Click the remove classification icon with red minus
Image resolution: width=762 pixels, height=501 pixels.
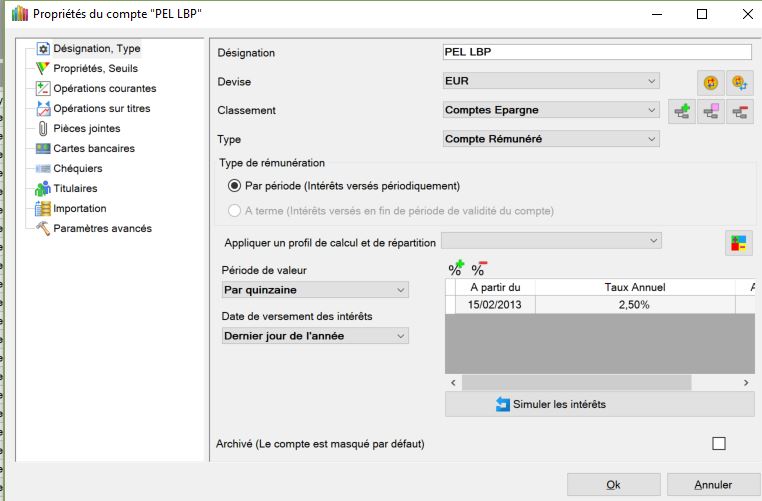point(740,112)
